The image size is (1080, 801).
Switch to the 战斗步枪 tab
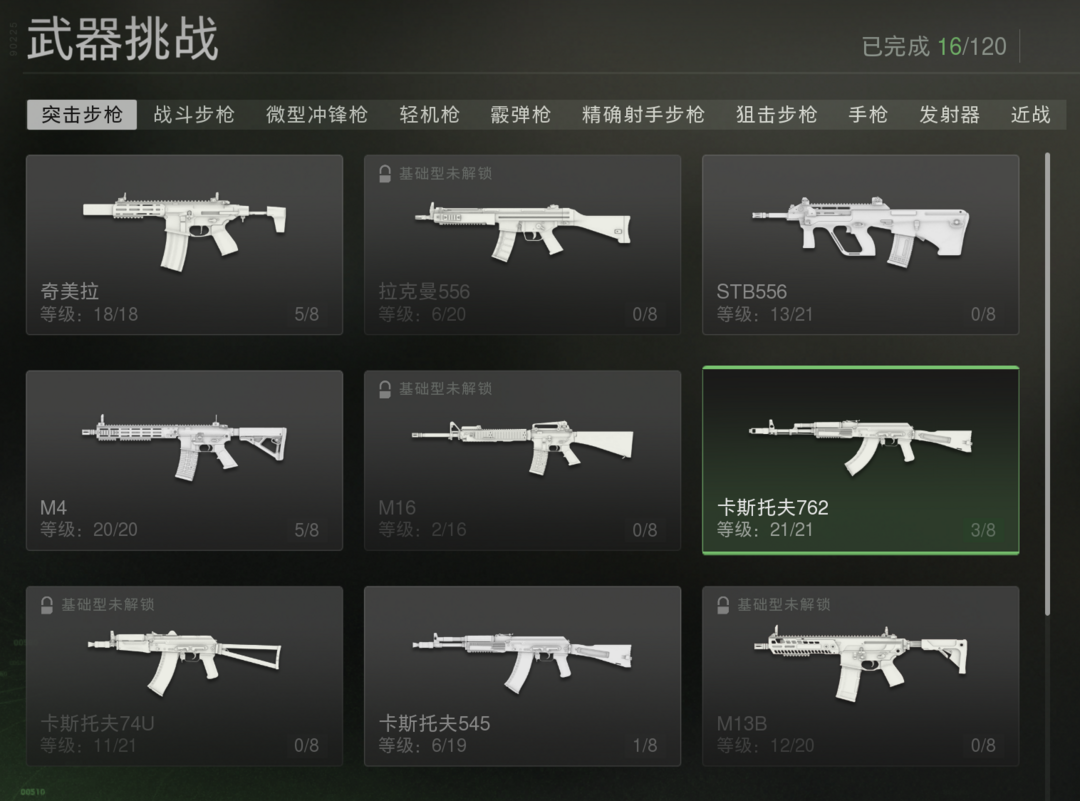(194, 114)
